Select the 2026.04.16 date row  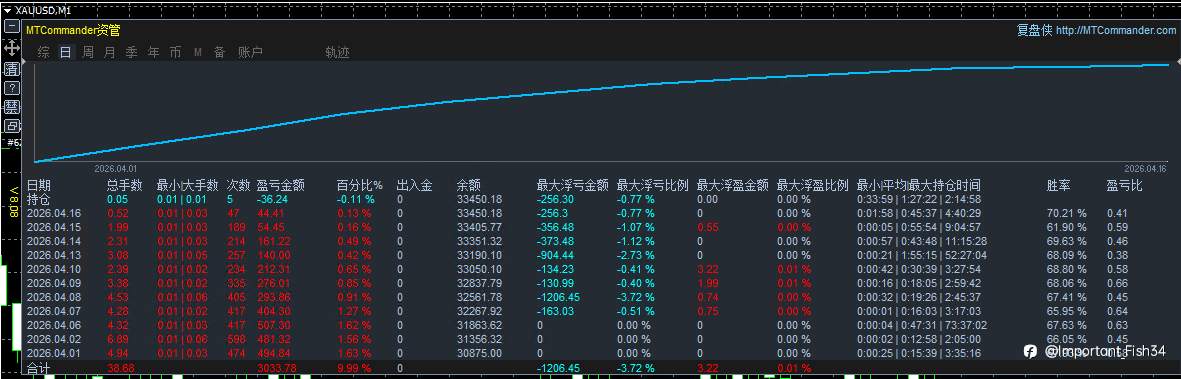(x=53, y=213)
